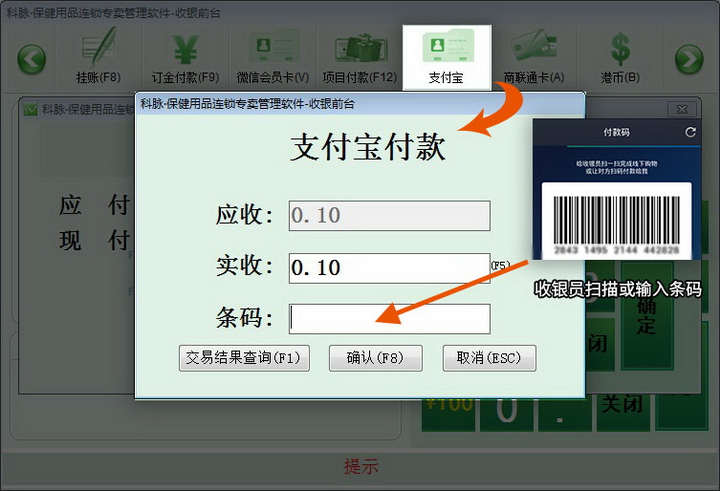The height and width of the screenshot is (491, 720).
Task: Refresh the 付款码 barcode on the phone image
Action: click(690, 132)
